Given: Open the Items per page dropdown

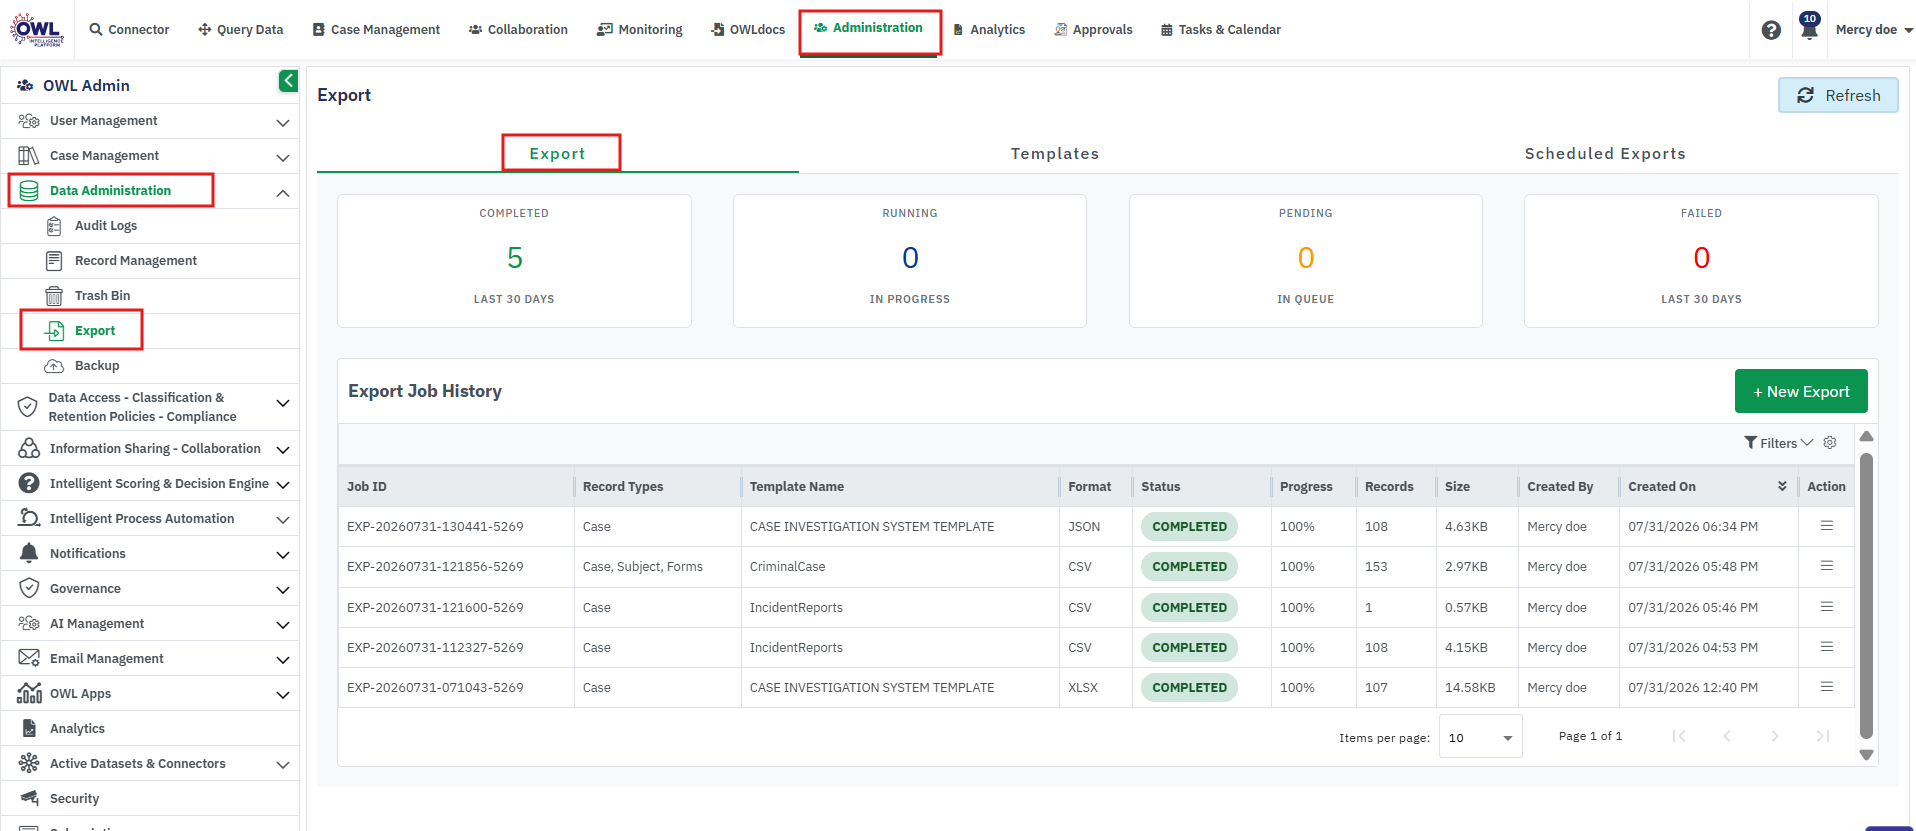Looking at the screenshot, I should (1480, 737).
